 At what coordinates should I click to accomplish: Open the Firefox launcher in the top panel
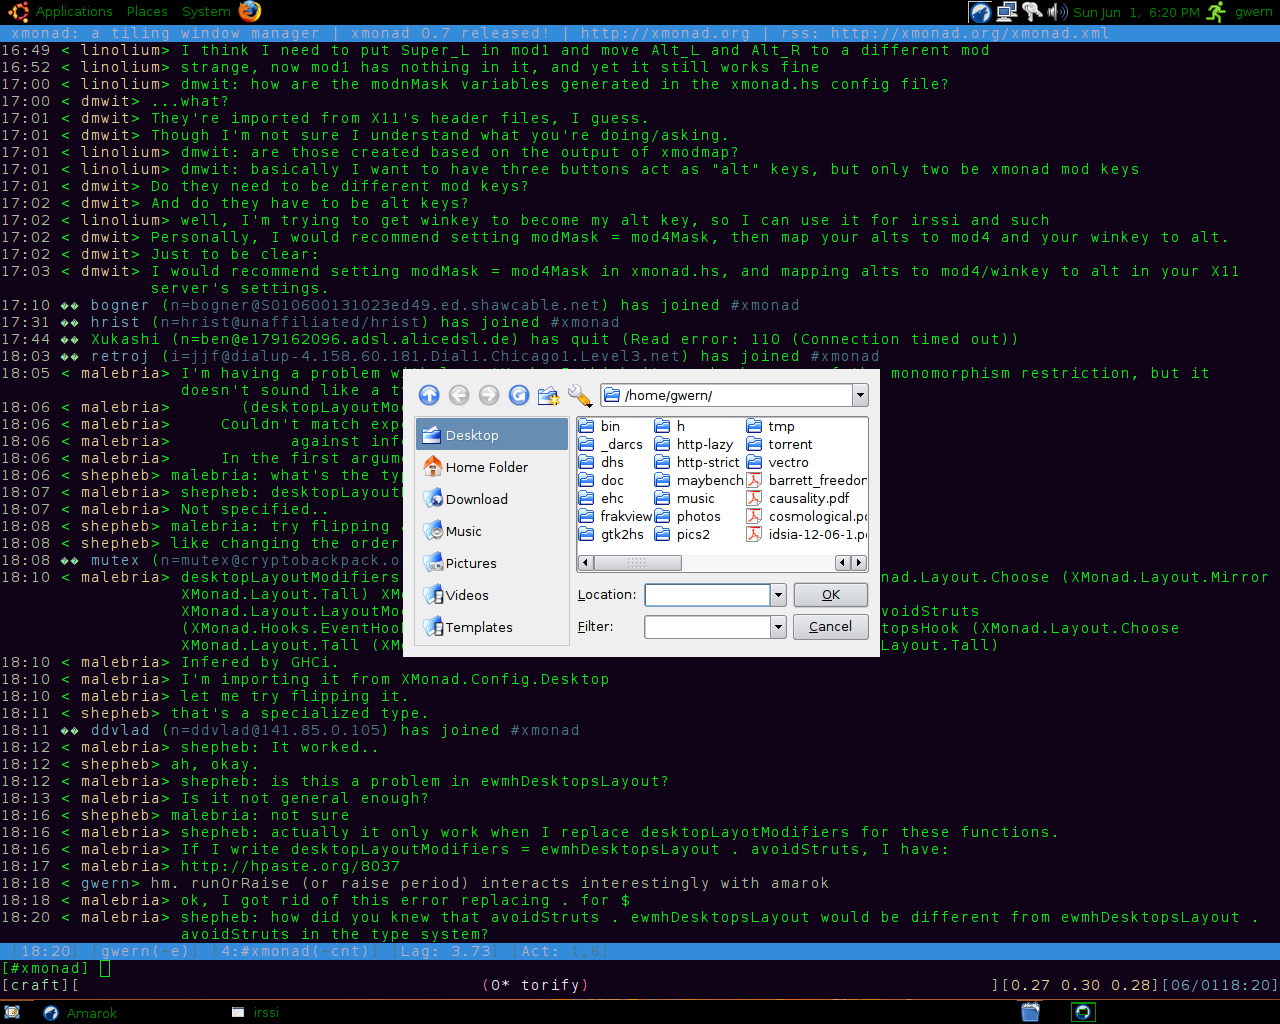[x=250, y=11]
